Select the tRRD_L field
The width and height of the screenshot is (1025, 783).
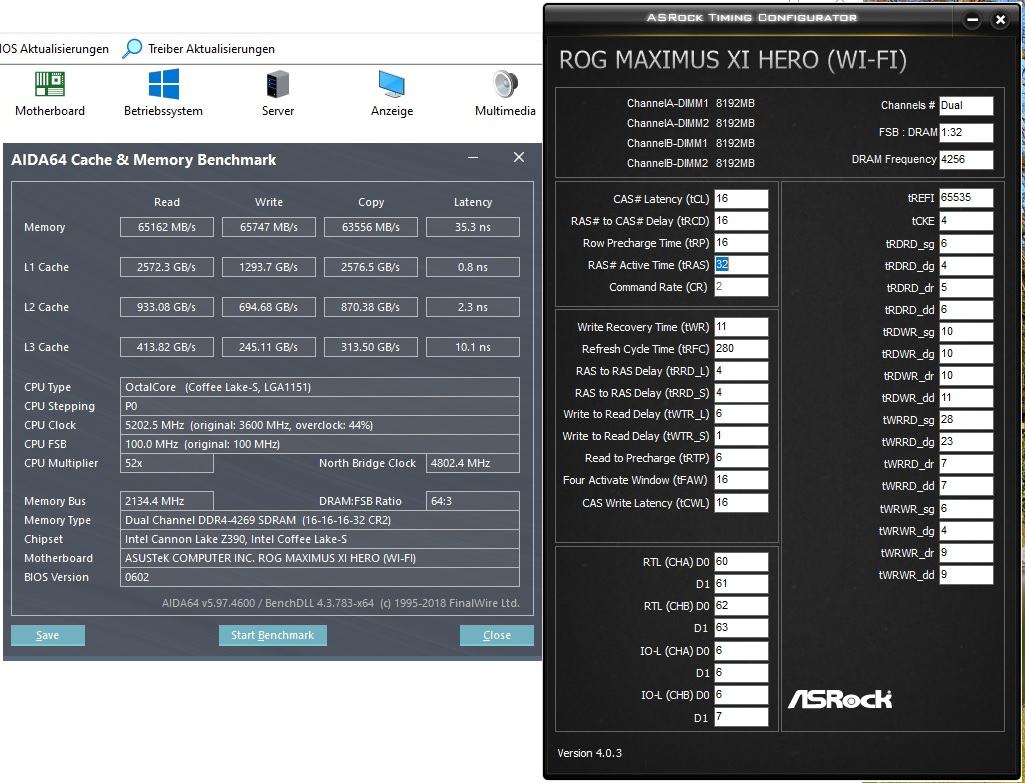tap(741, 371)
